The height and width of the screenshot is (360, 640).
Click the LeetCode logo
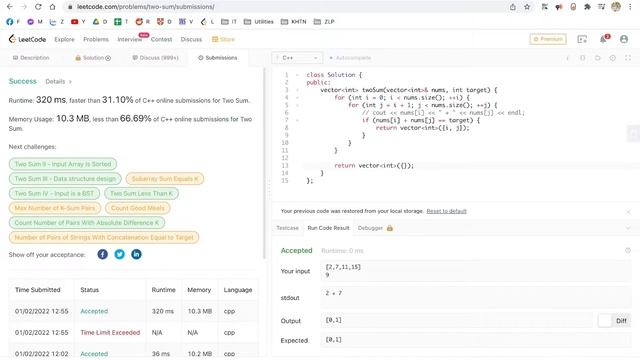click(x=27, y=39)
